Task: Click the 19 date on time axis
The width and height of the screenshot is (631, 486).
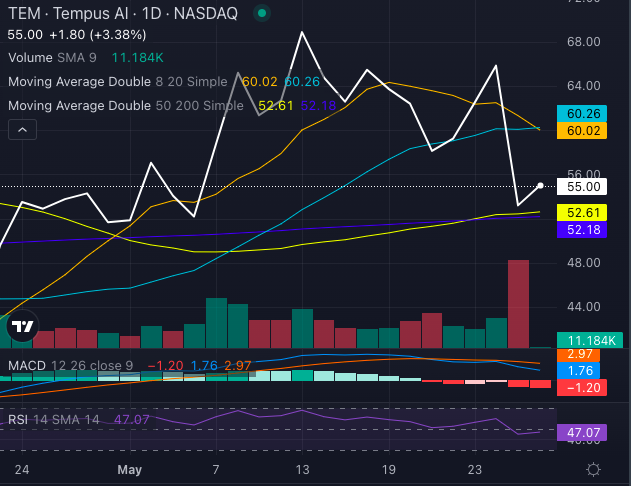Action: click(389, 470)
